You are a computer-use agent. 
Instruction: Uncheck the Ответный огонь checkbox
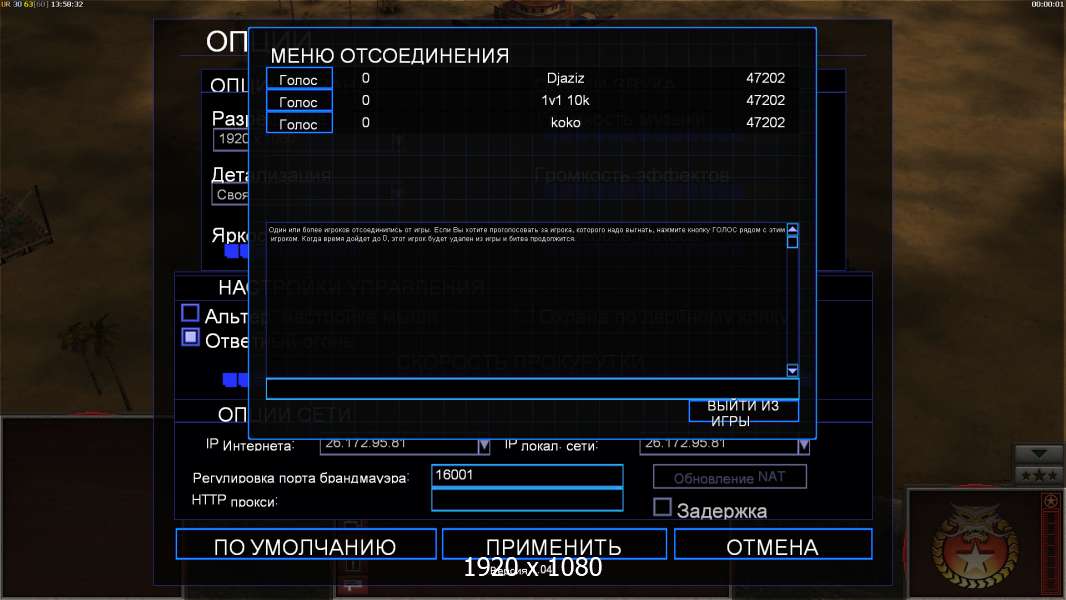click(190, 337)
